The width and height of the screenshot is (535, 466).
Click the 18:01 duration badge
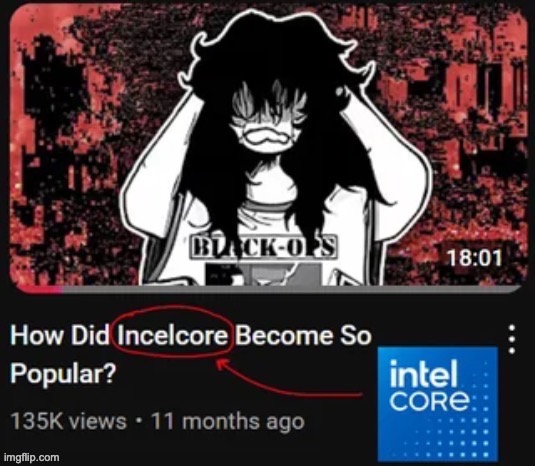click(475, 258)
